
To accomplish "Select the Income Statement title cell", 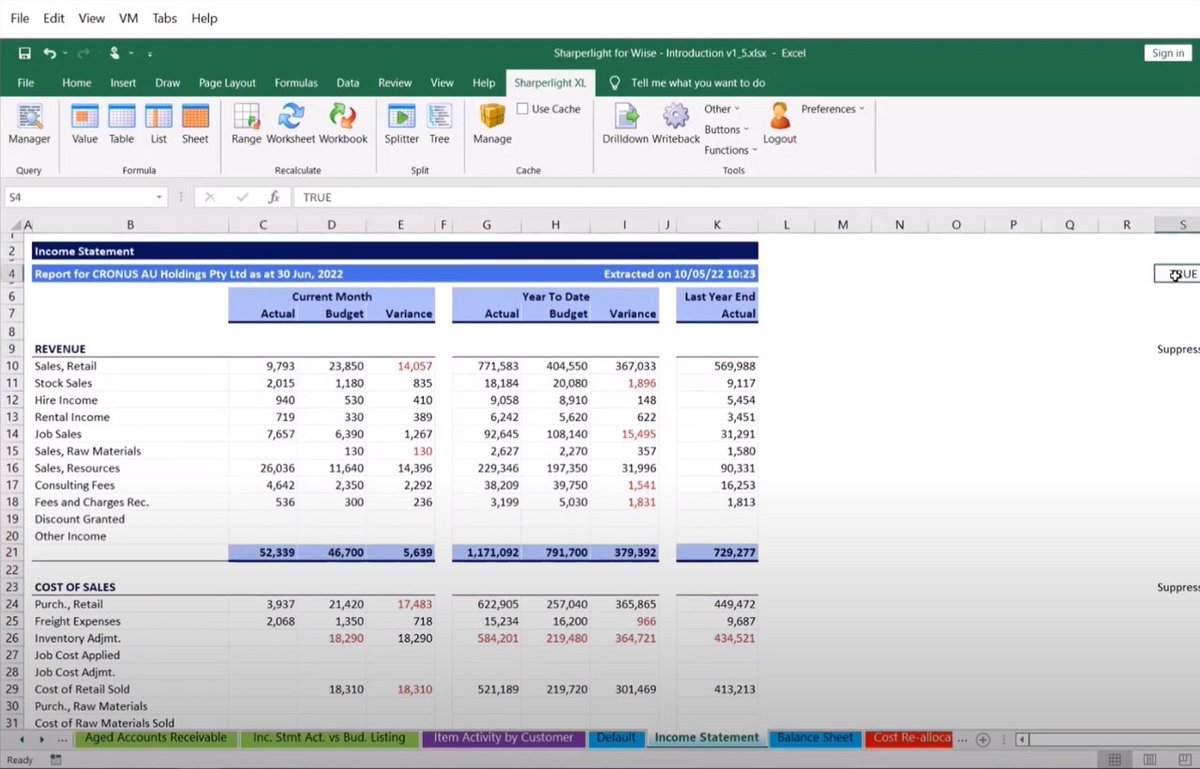I will click(394, 251).
